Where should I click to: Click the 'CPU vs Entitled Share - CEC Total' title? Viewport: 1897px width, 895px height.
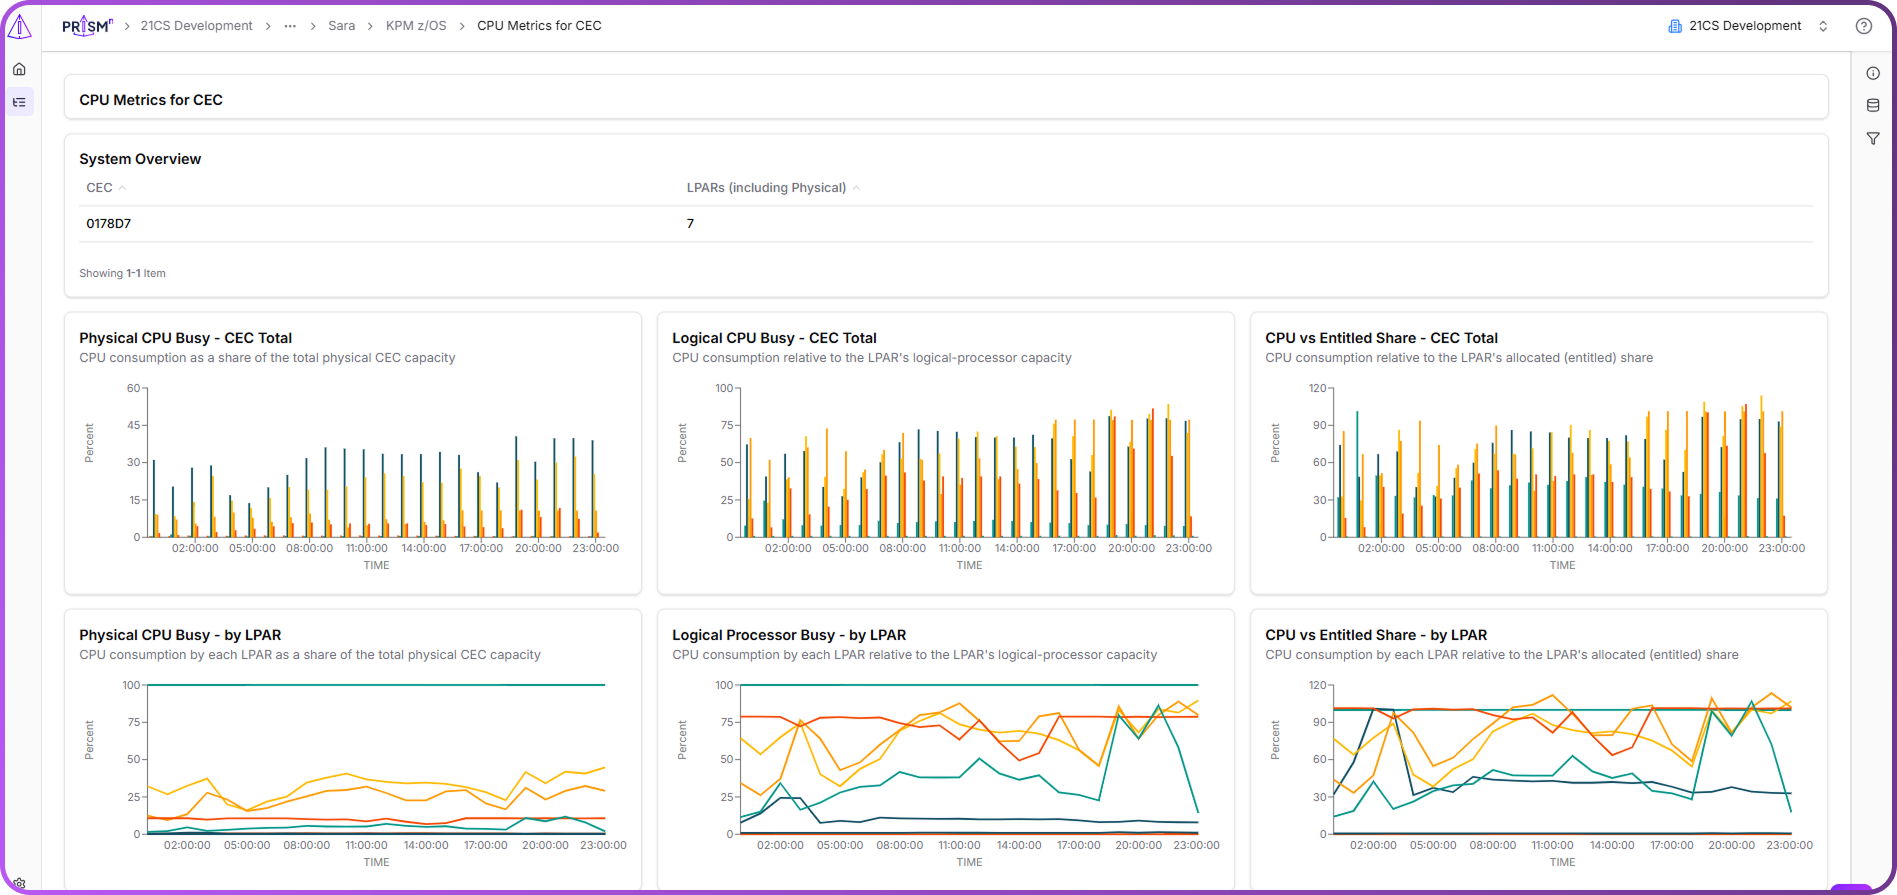[1381, 338]
